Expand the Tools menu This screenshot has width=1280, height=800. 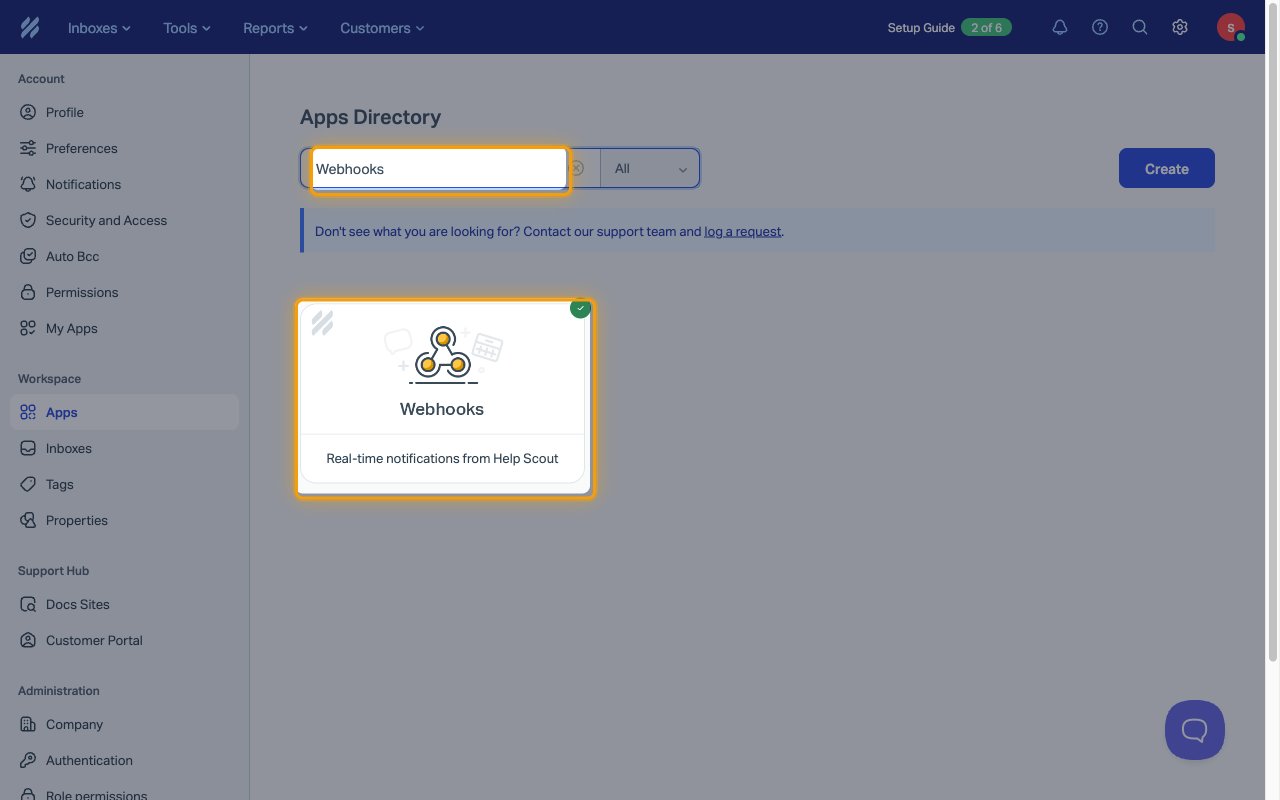click(187, 28)
